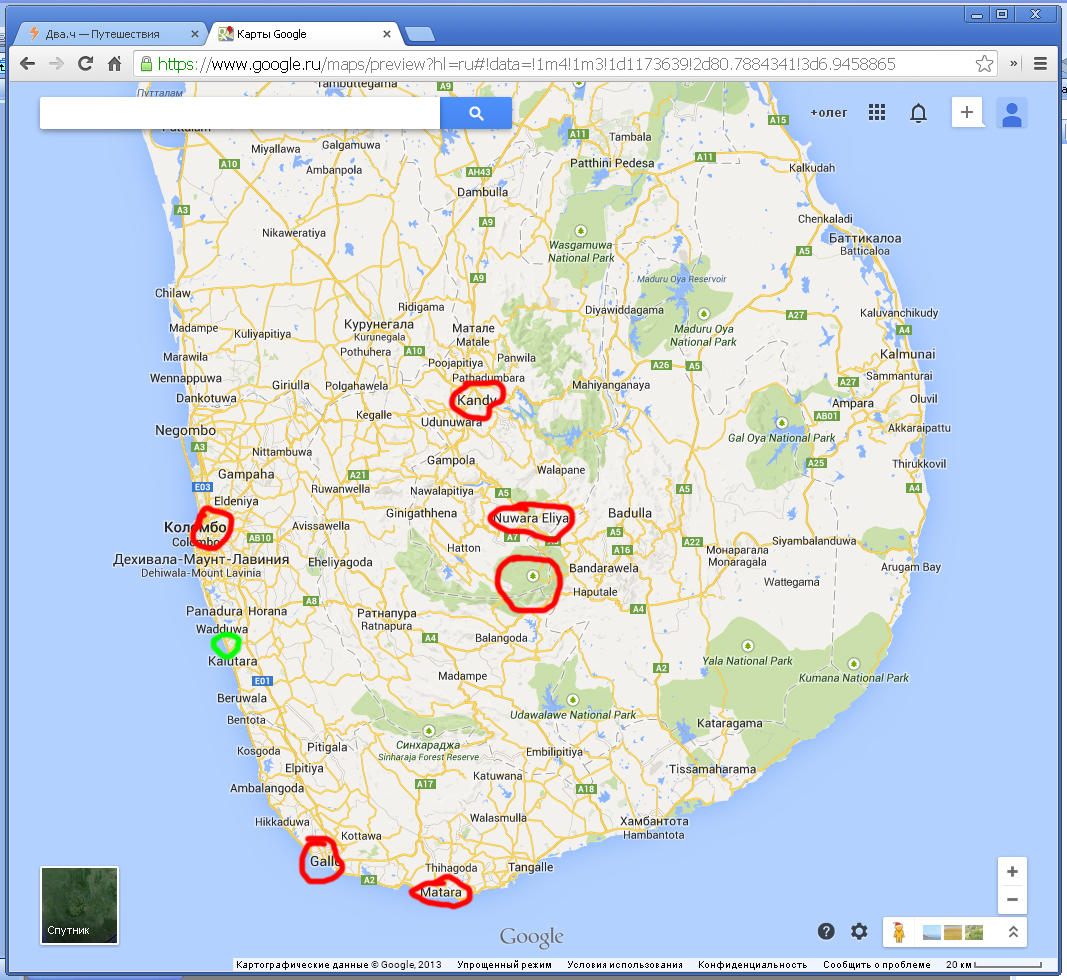Click the browser Back arrow
1067x980 pixels.
coord(27,64)
